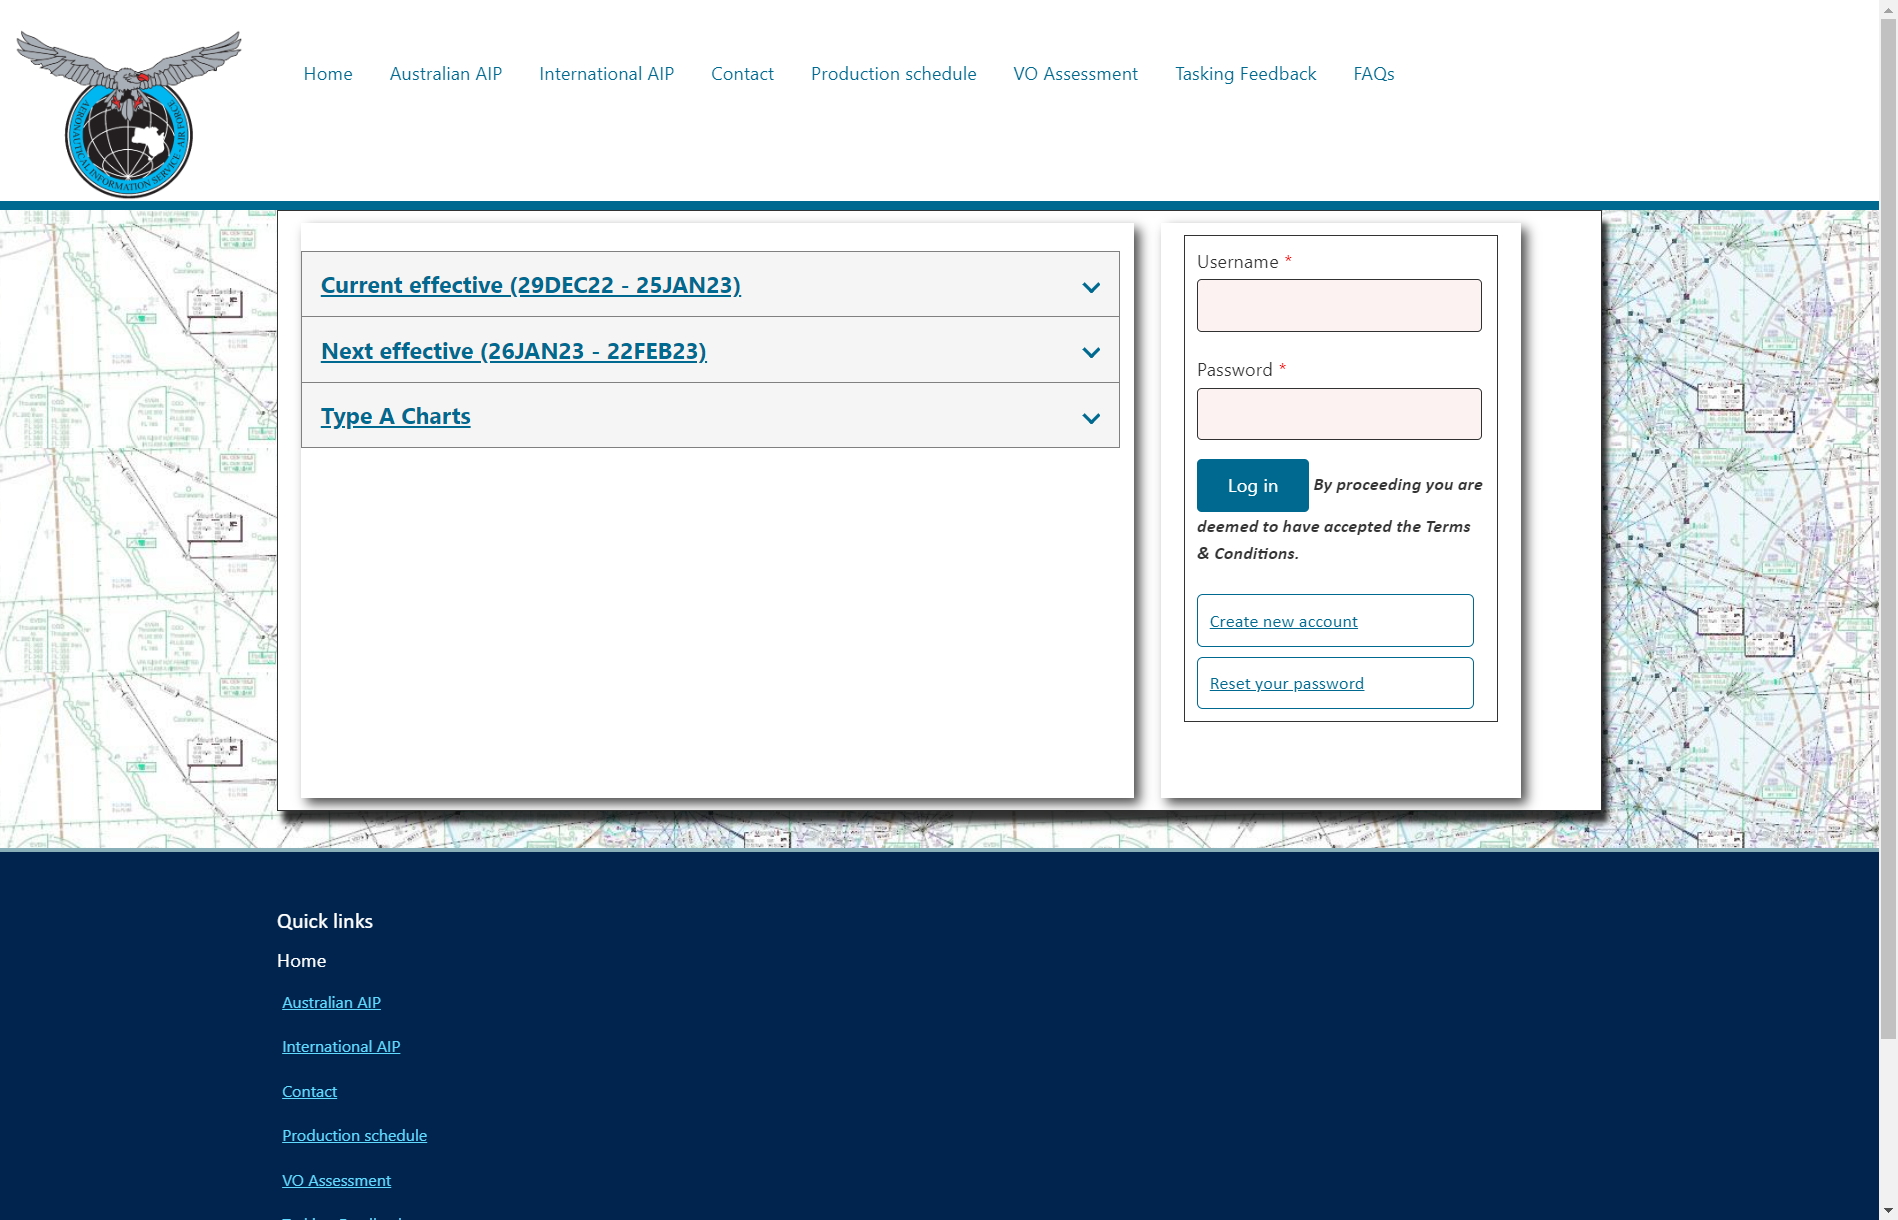The image size is (1898, 1220).
Task: Open Next effective (26JAN23 - 22FEB23) link
Action: tap(513, 351)
